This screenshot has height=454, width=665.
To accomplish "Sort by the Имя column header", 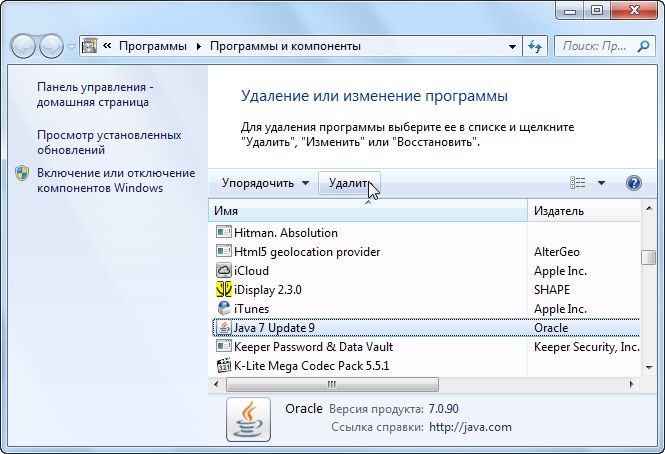I will [x=366, y=211].
